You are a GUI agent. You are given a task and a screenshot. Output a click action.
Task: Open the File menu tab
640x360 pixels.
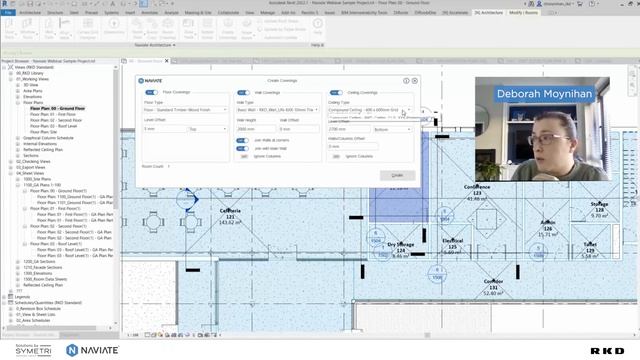(x=8, y=13)
